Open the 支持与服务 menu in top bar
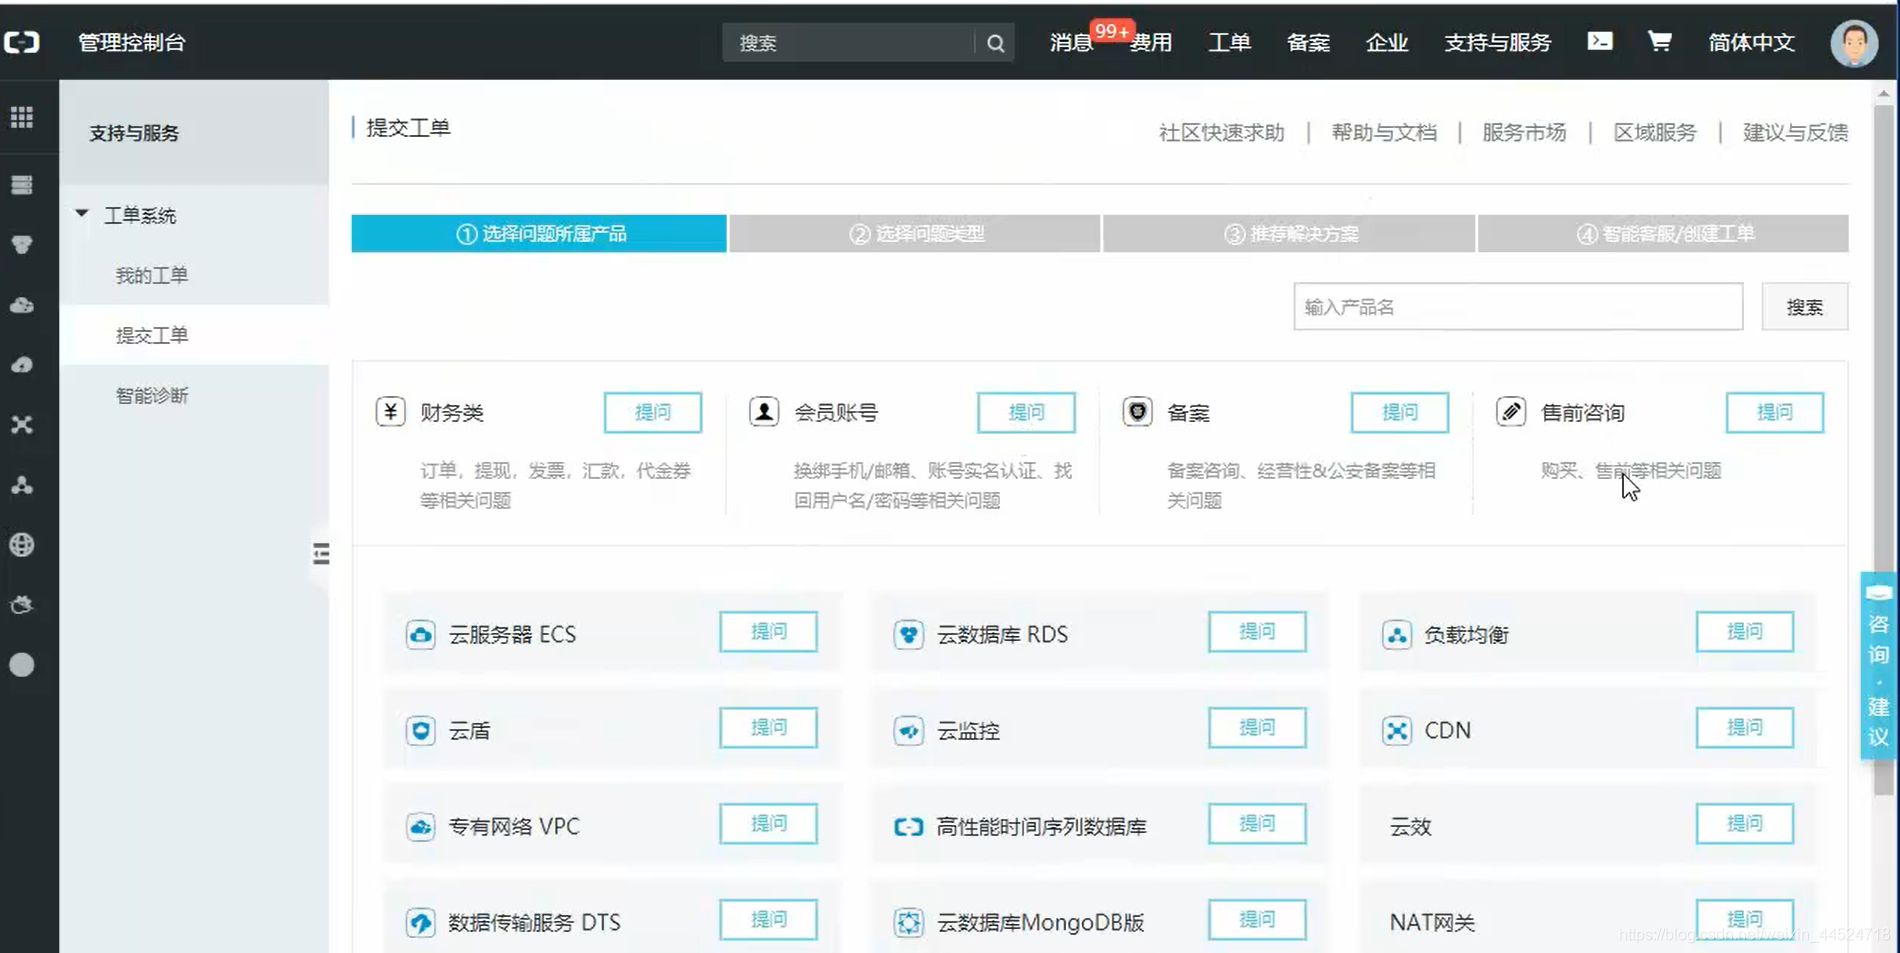Screen dimensions: 1900x953 1497,42
